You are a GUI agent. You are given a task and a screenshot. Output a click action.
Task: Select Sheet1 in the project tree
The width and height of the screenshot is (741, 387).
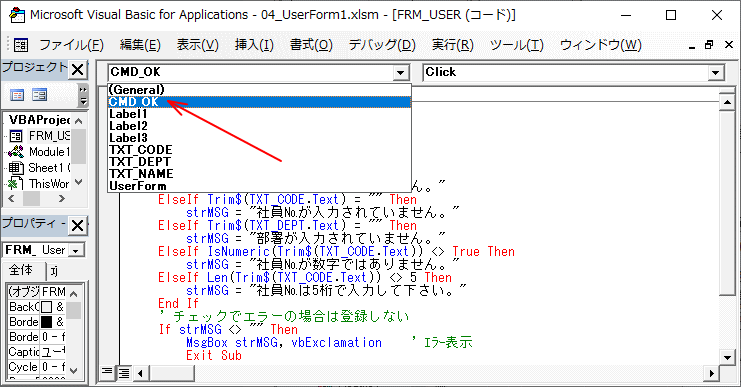[x=49, y=168]
